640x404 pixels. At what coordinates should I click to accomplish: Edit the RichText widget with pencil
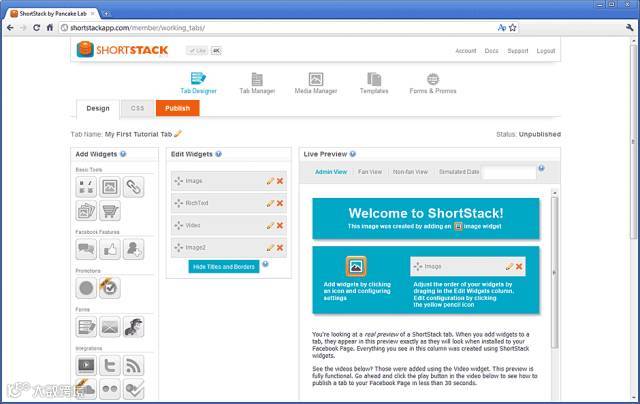coord(270,203)
